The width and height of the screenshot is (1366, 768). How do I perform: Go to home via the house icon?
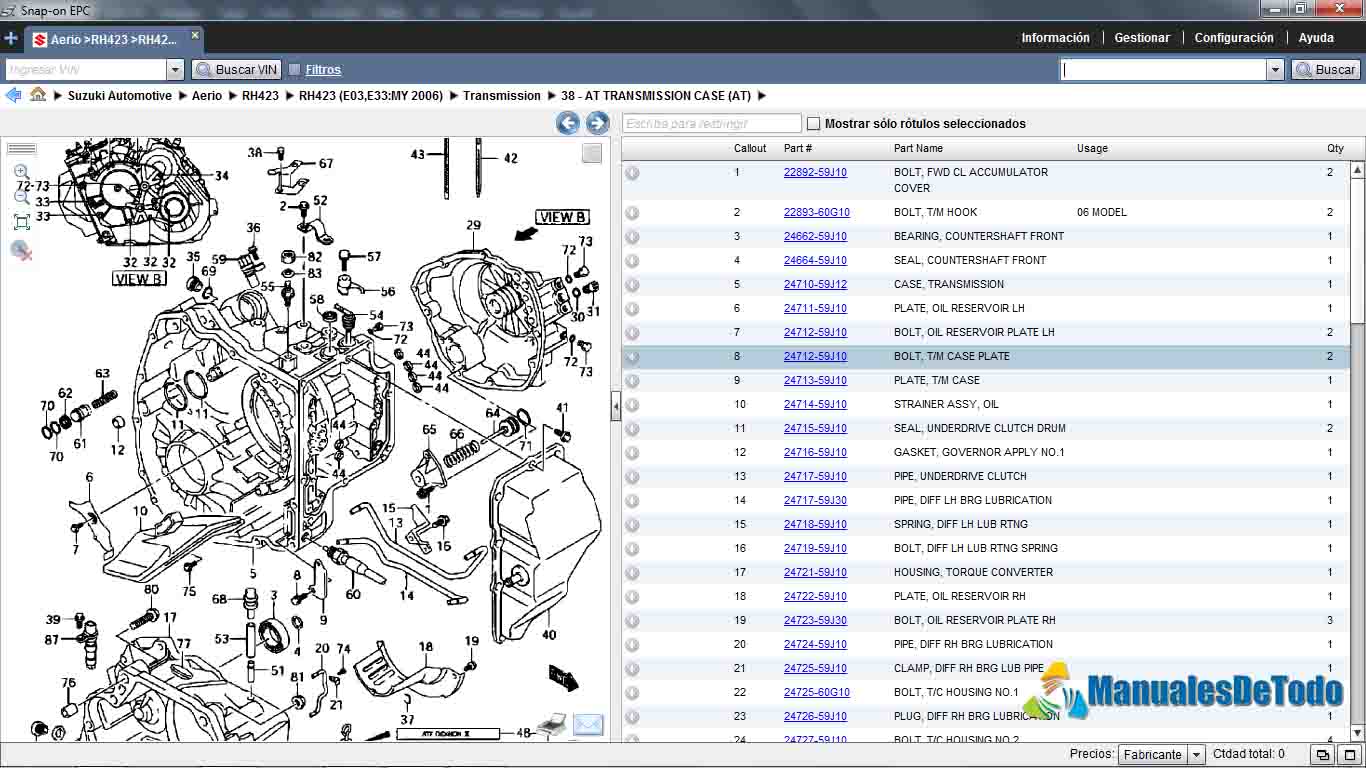(38, 94)
